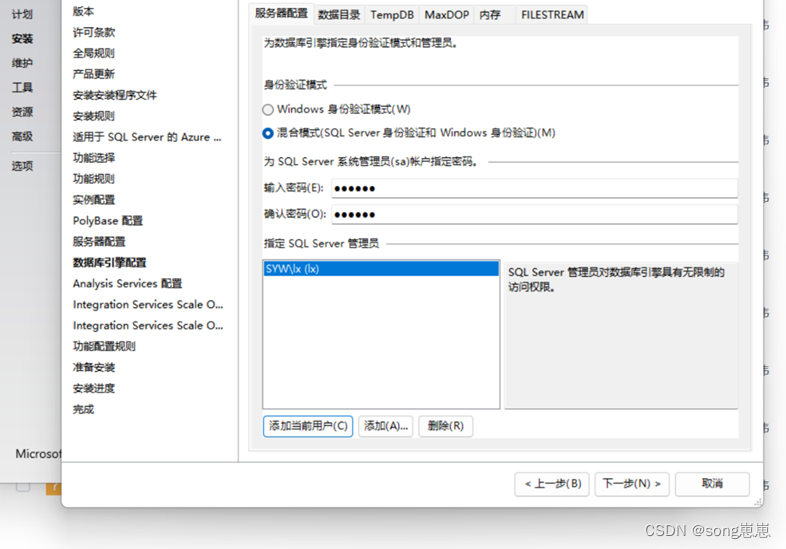Click the 实例配置 step

[x=94, y=200]
